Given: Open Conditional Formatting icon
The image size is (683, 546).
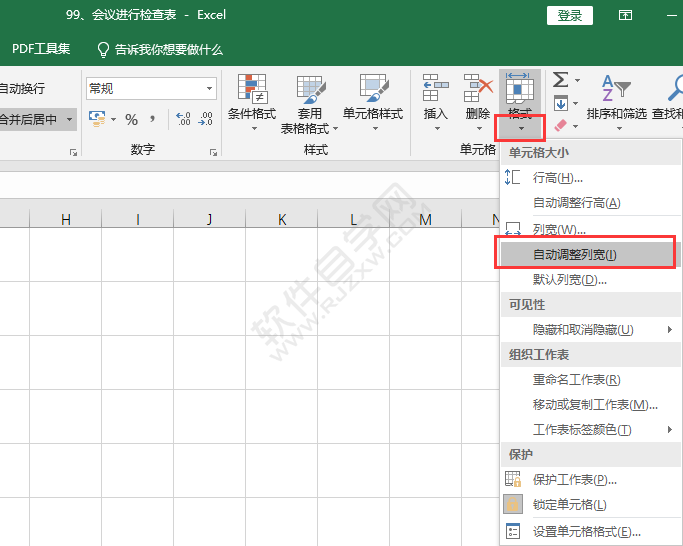Looking at the screenshot, I should point(252,89).
